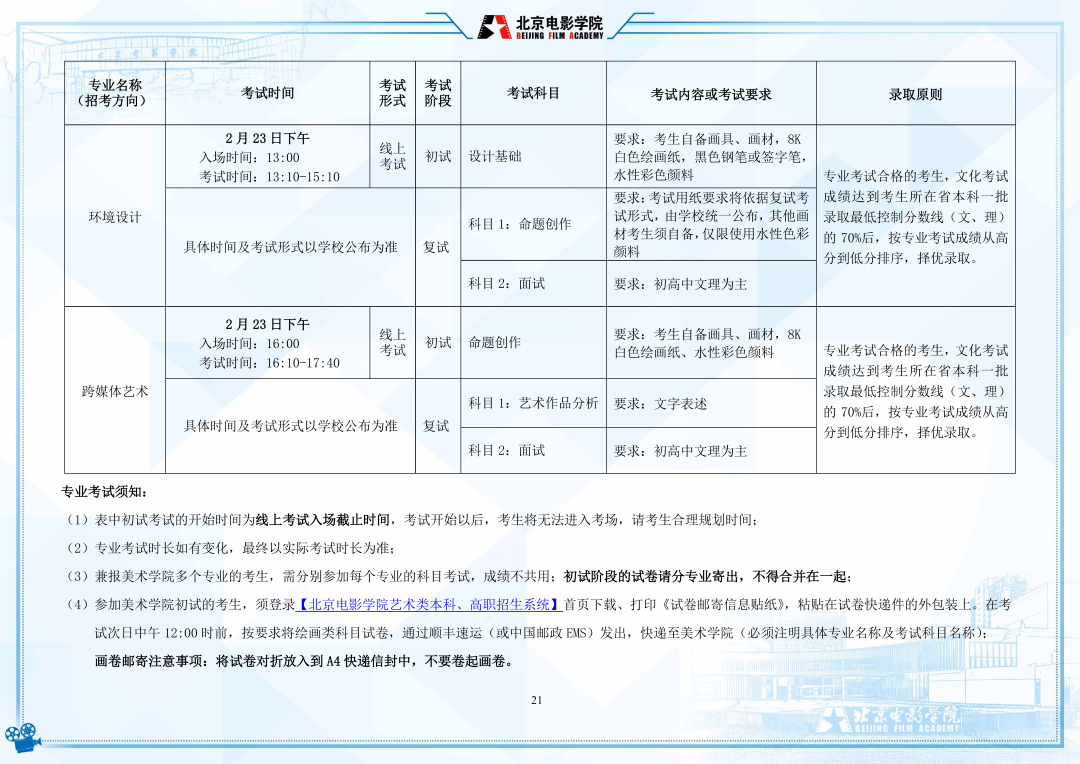Click the 科目1：命题创作 cell
Image resolution: width=1080 pixels, height=764 pixels.
tap(519, 224)
